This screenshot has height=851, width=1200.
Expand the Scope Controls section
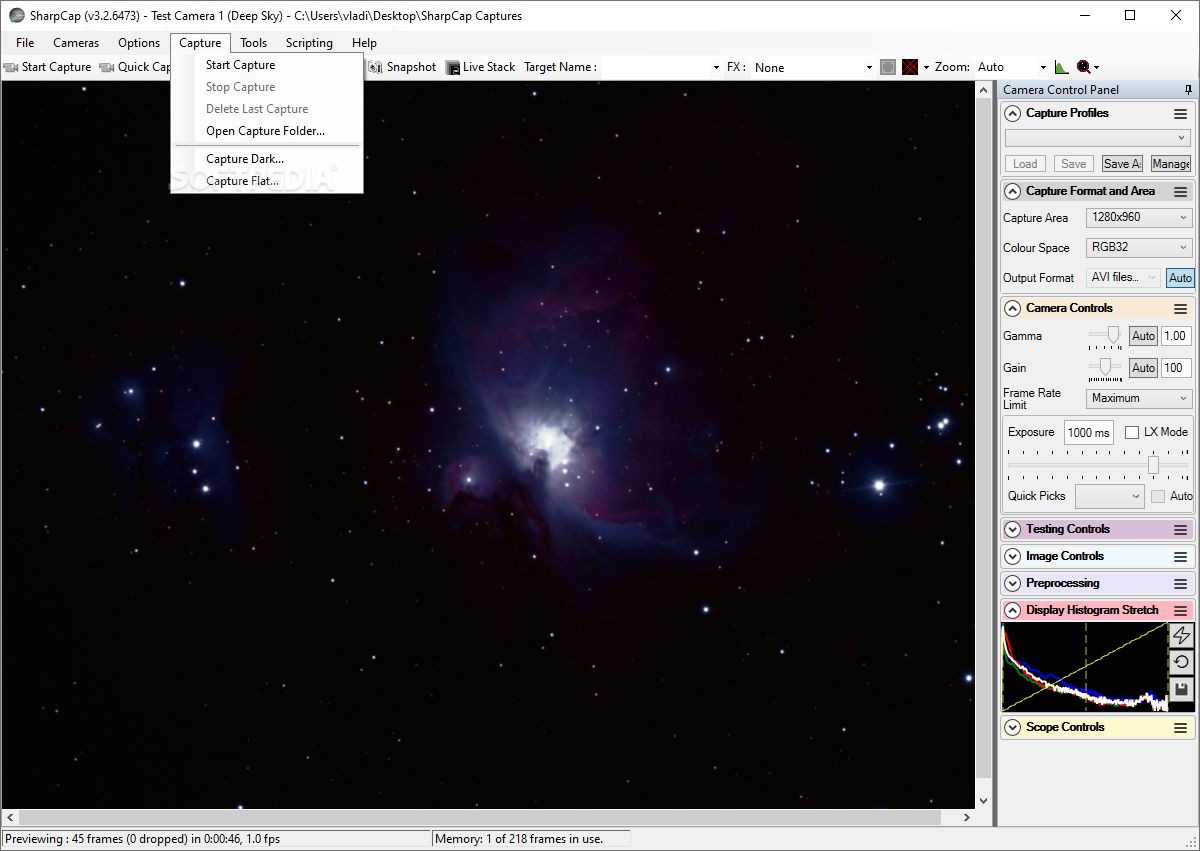[x=1013, y=728]
